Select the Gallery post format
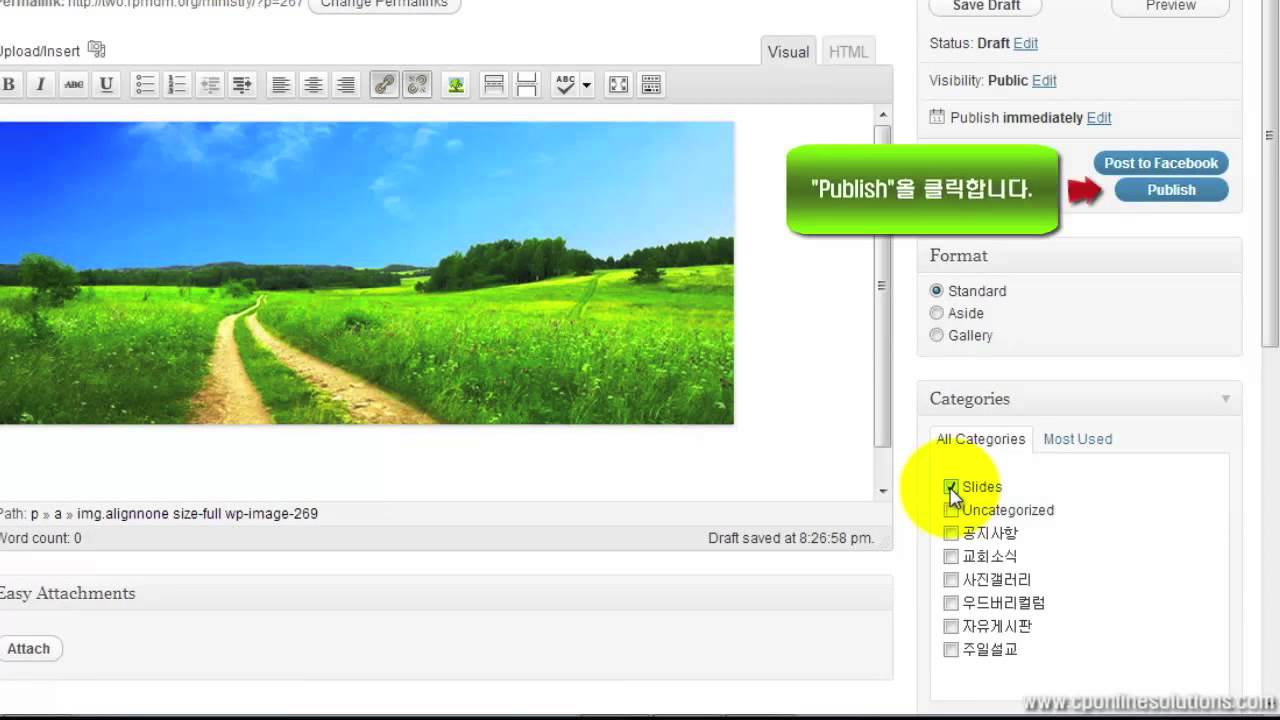This screenshot has height=720, width=1280. coord(937,335)
